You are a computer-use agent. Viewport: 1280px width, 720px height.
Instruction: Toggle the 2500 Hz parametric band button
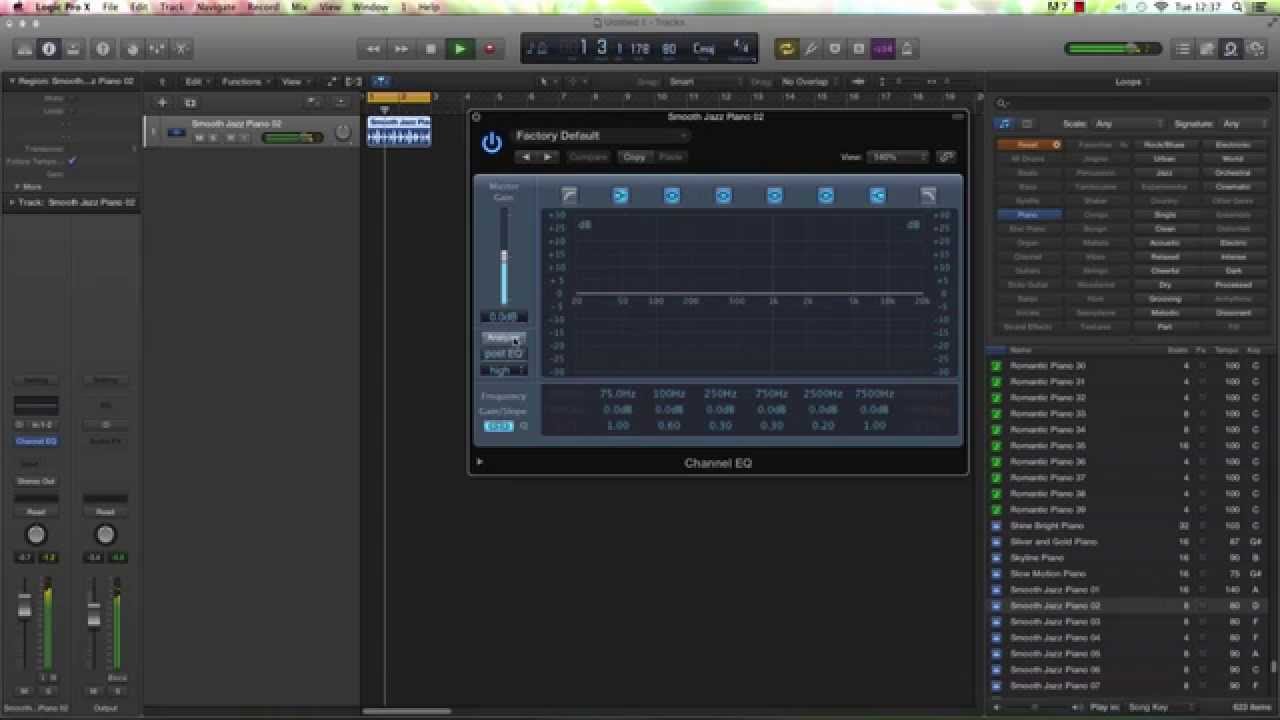pyautogui.click(x=826, y=195)
